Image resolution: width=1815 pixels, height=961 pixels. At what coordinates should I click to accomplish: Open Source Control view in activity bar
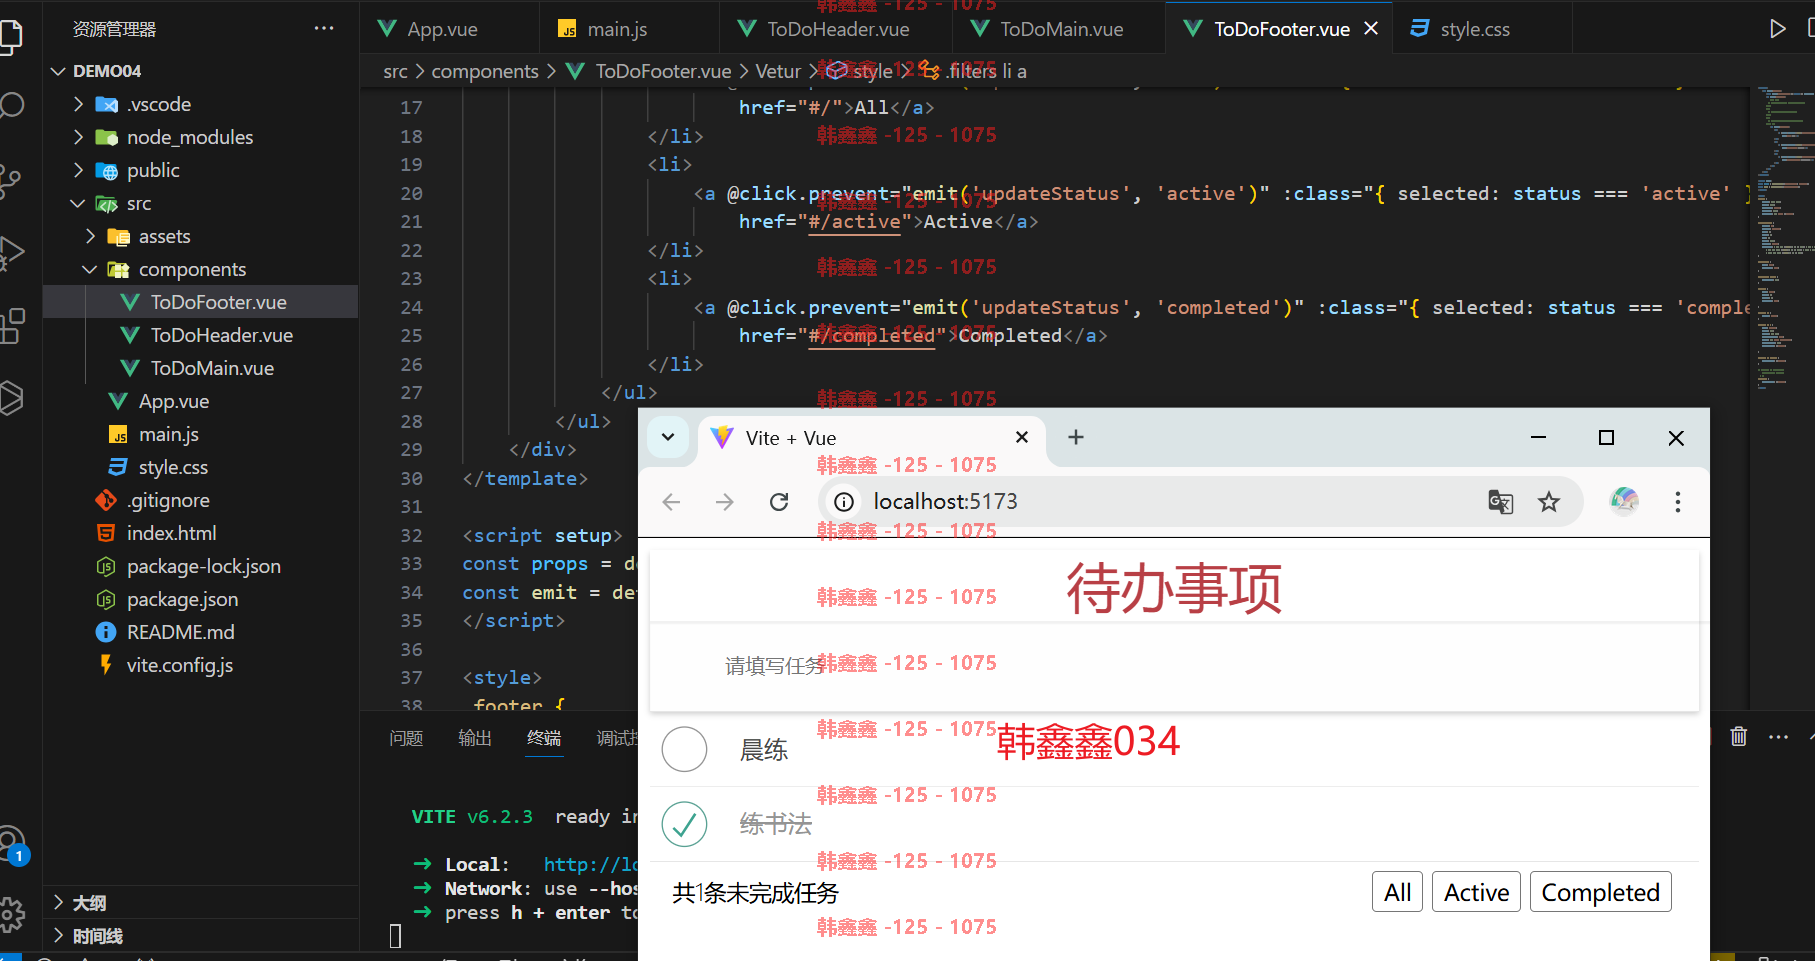[x=10, y=180]
